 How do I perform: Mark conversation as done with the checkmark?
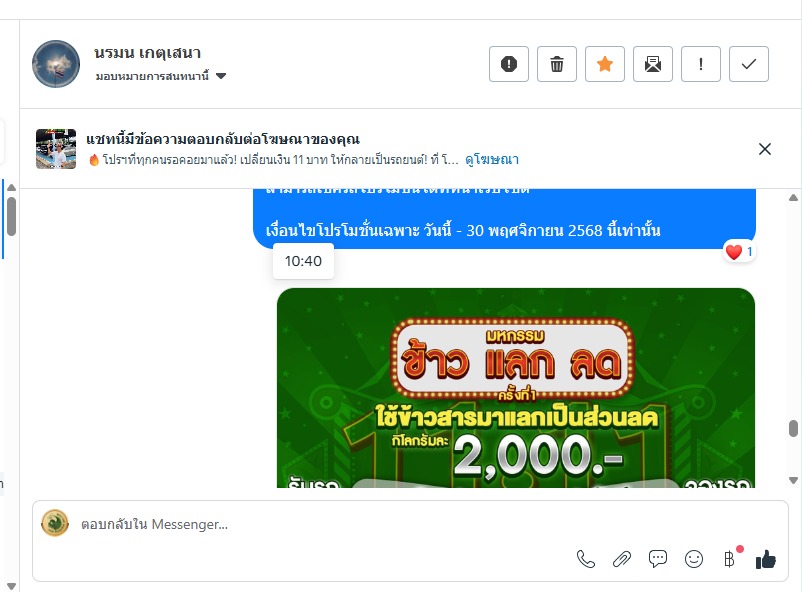[749, 64]
